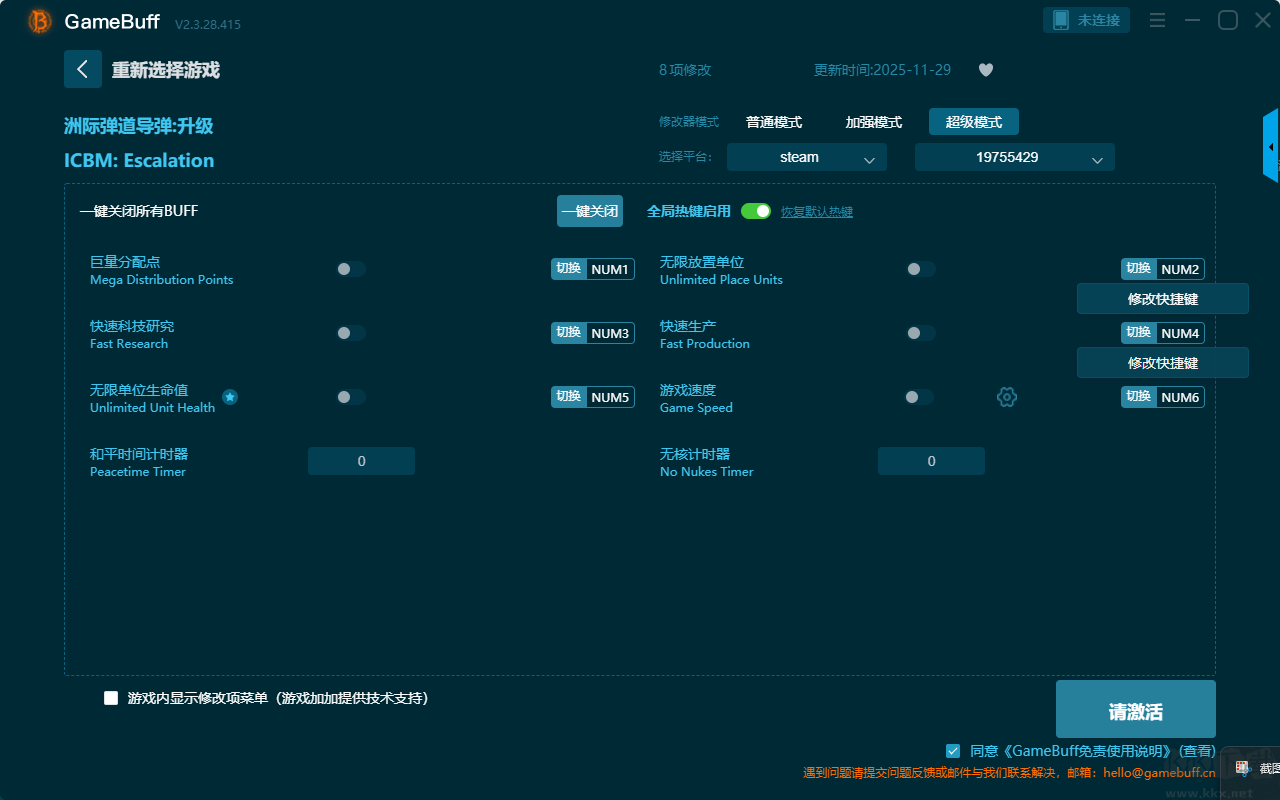1280x800 pixels.
Task: Select 超级模式 trainer mode
Action: click(974, 122)
